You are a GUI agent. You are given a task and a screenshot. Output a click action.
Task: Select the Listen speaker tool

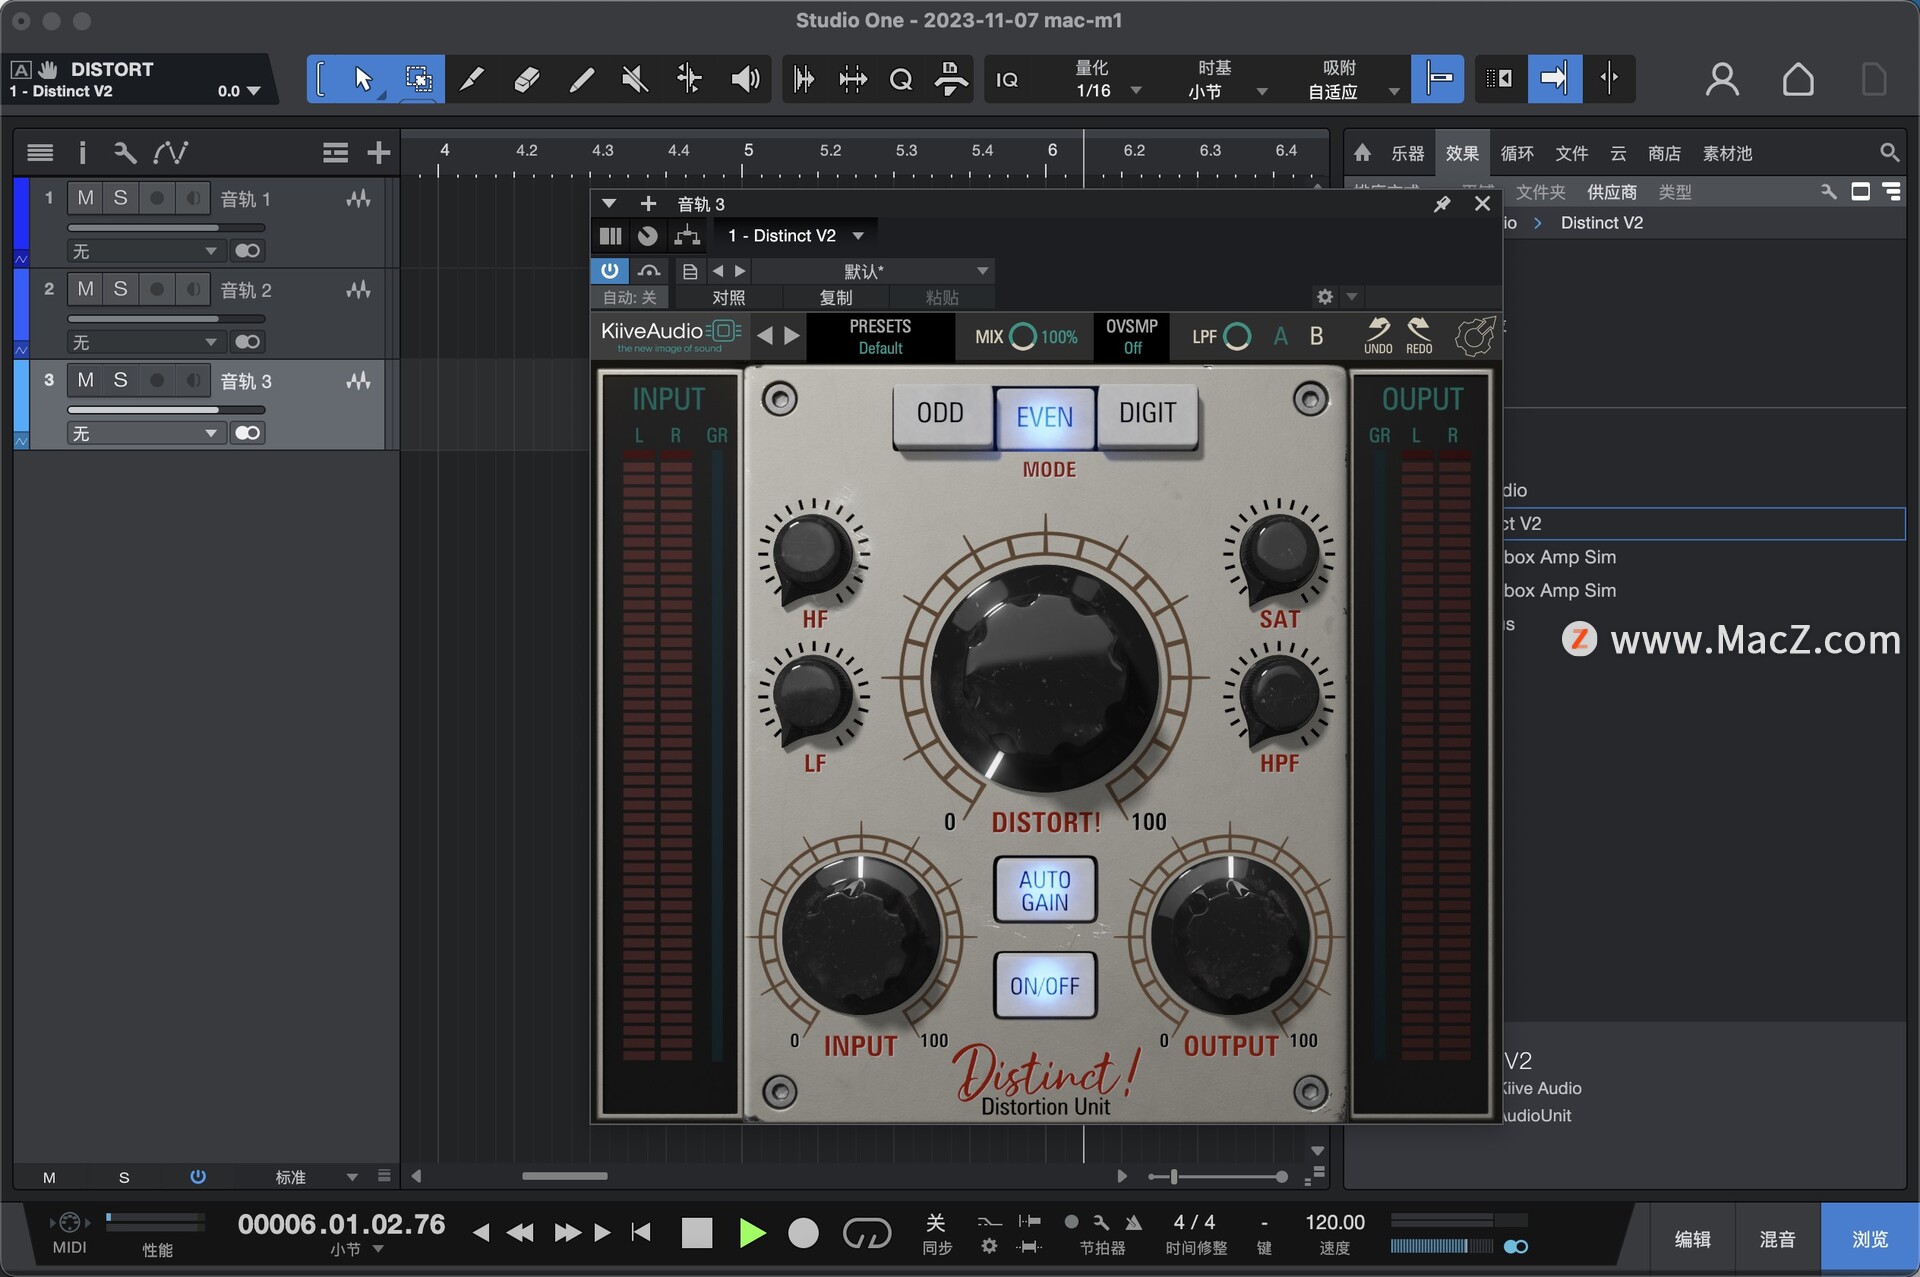click(745, 79)
